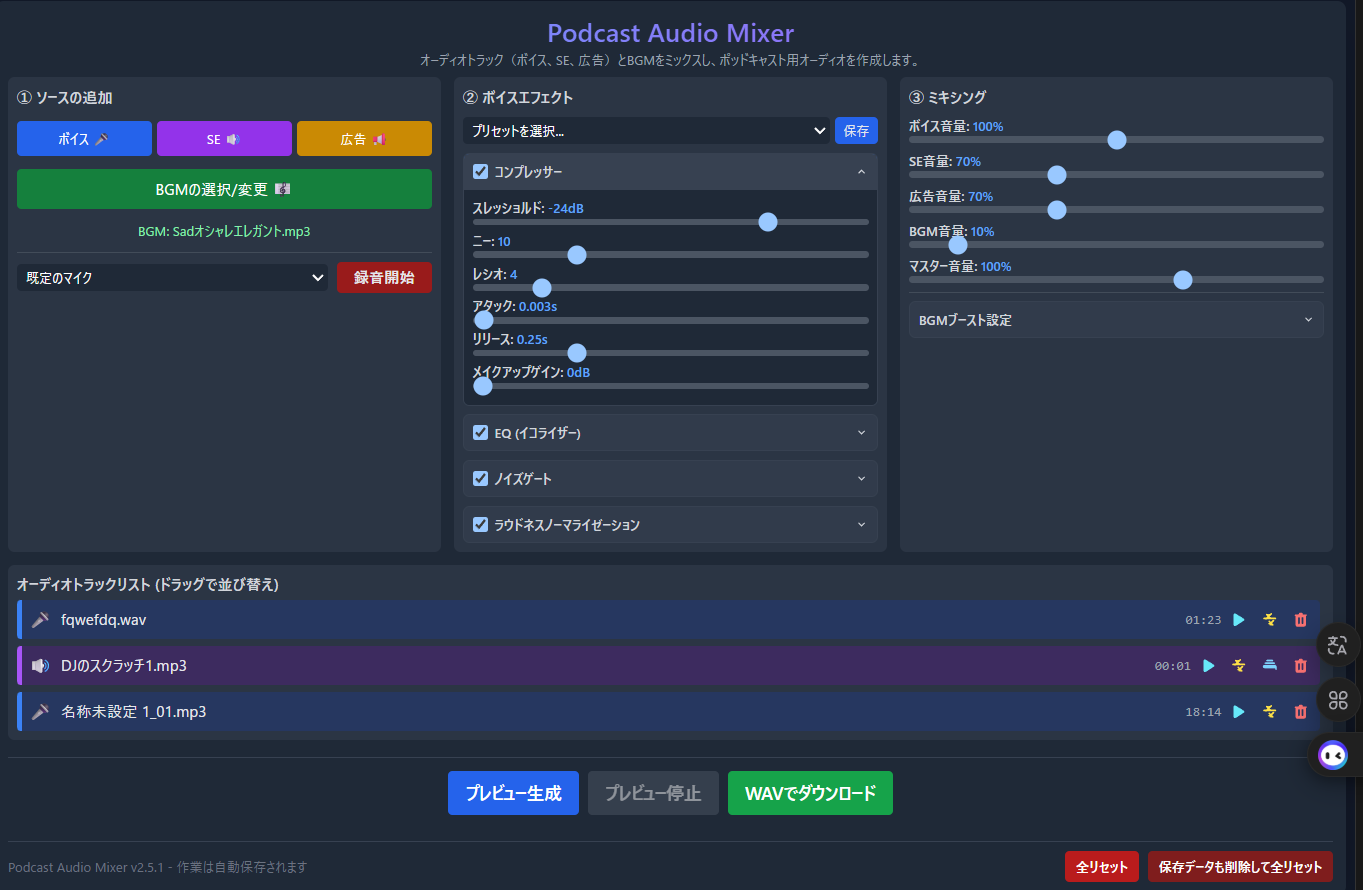Screen dimensions: 1363x890
Task: Start recording with 録音開始
Action: click(384, 277)
